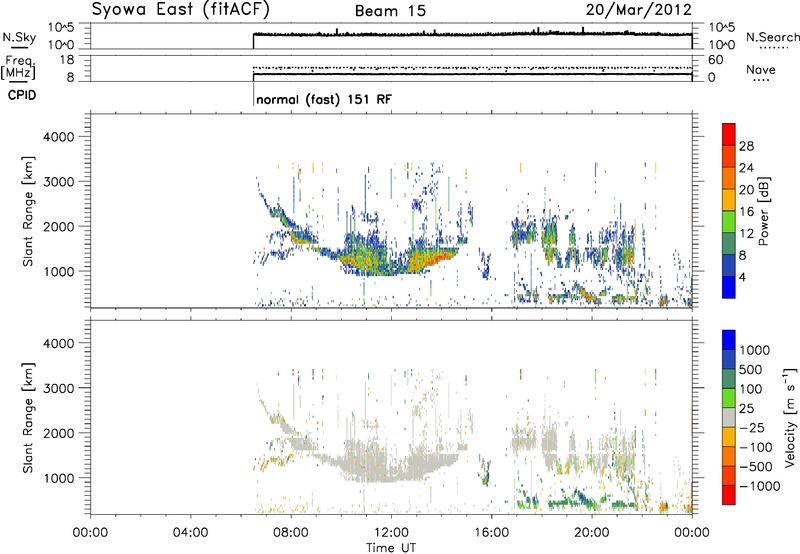Click the '1000' tick on velocity colorbar
This screenshot has height=554, width=800.
click(755, 350)
